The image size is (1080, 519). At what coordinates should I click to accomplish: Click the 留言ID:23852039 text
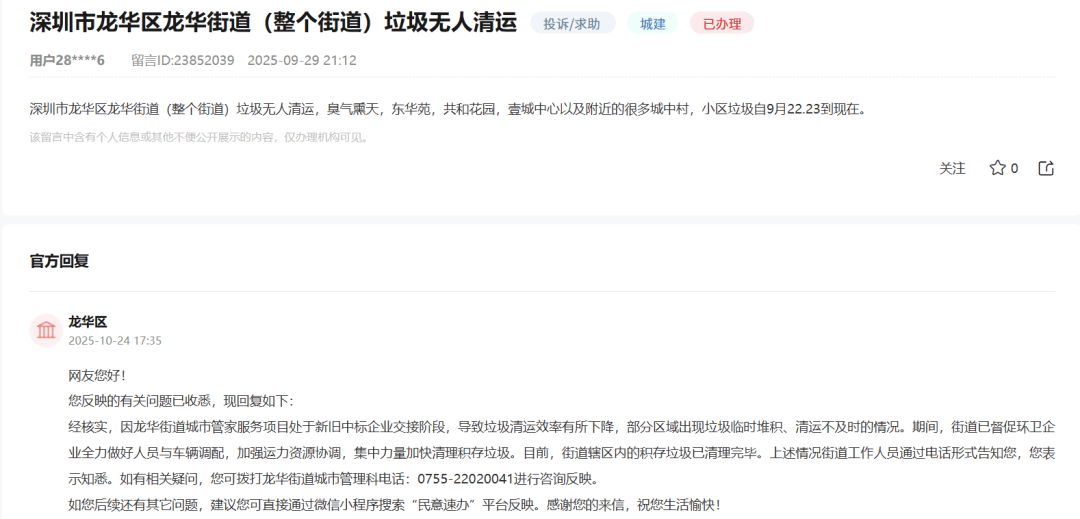[182, 60]
